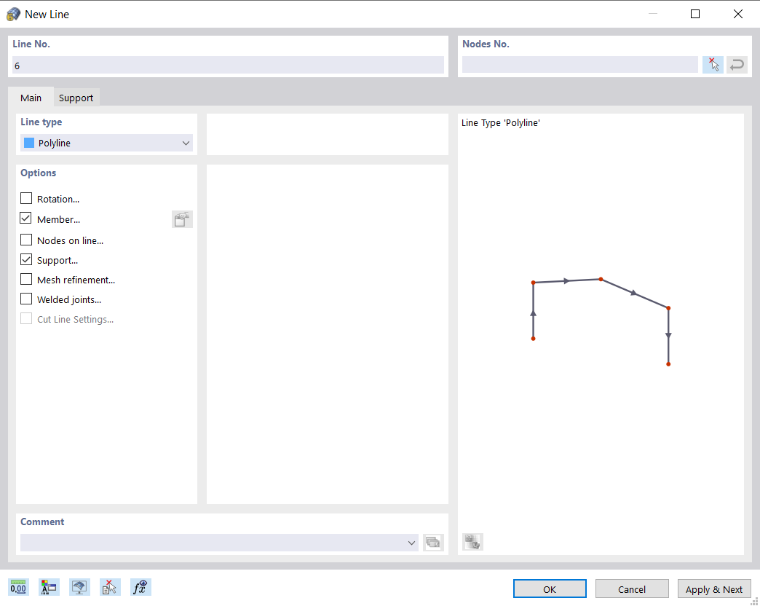Click the select nodes graphically icon

pyautogui.click(x=713, y=64)
